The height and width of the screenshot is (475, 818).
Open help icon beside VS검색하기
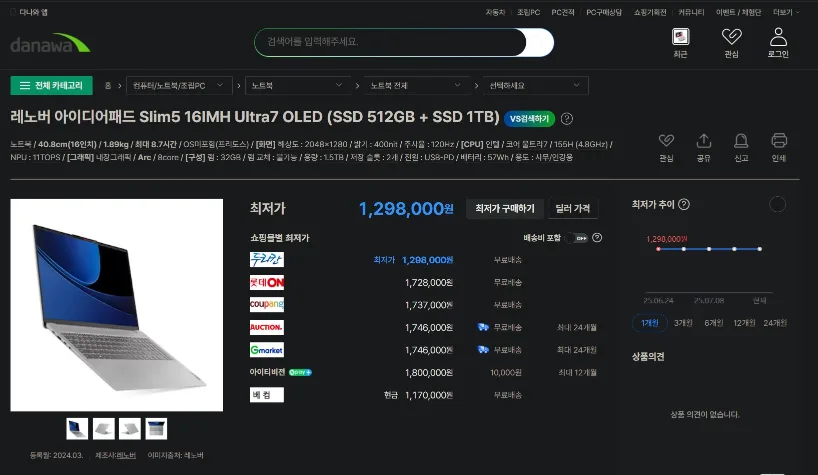pyautogui.click(x=567, y=119)
